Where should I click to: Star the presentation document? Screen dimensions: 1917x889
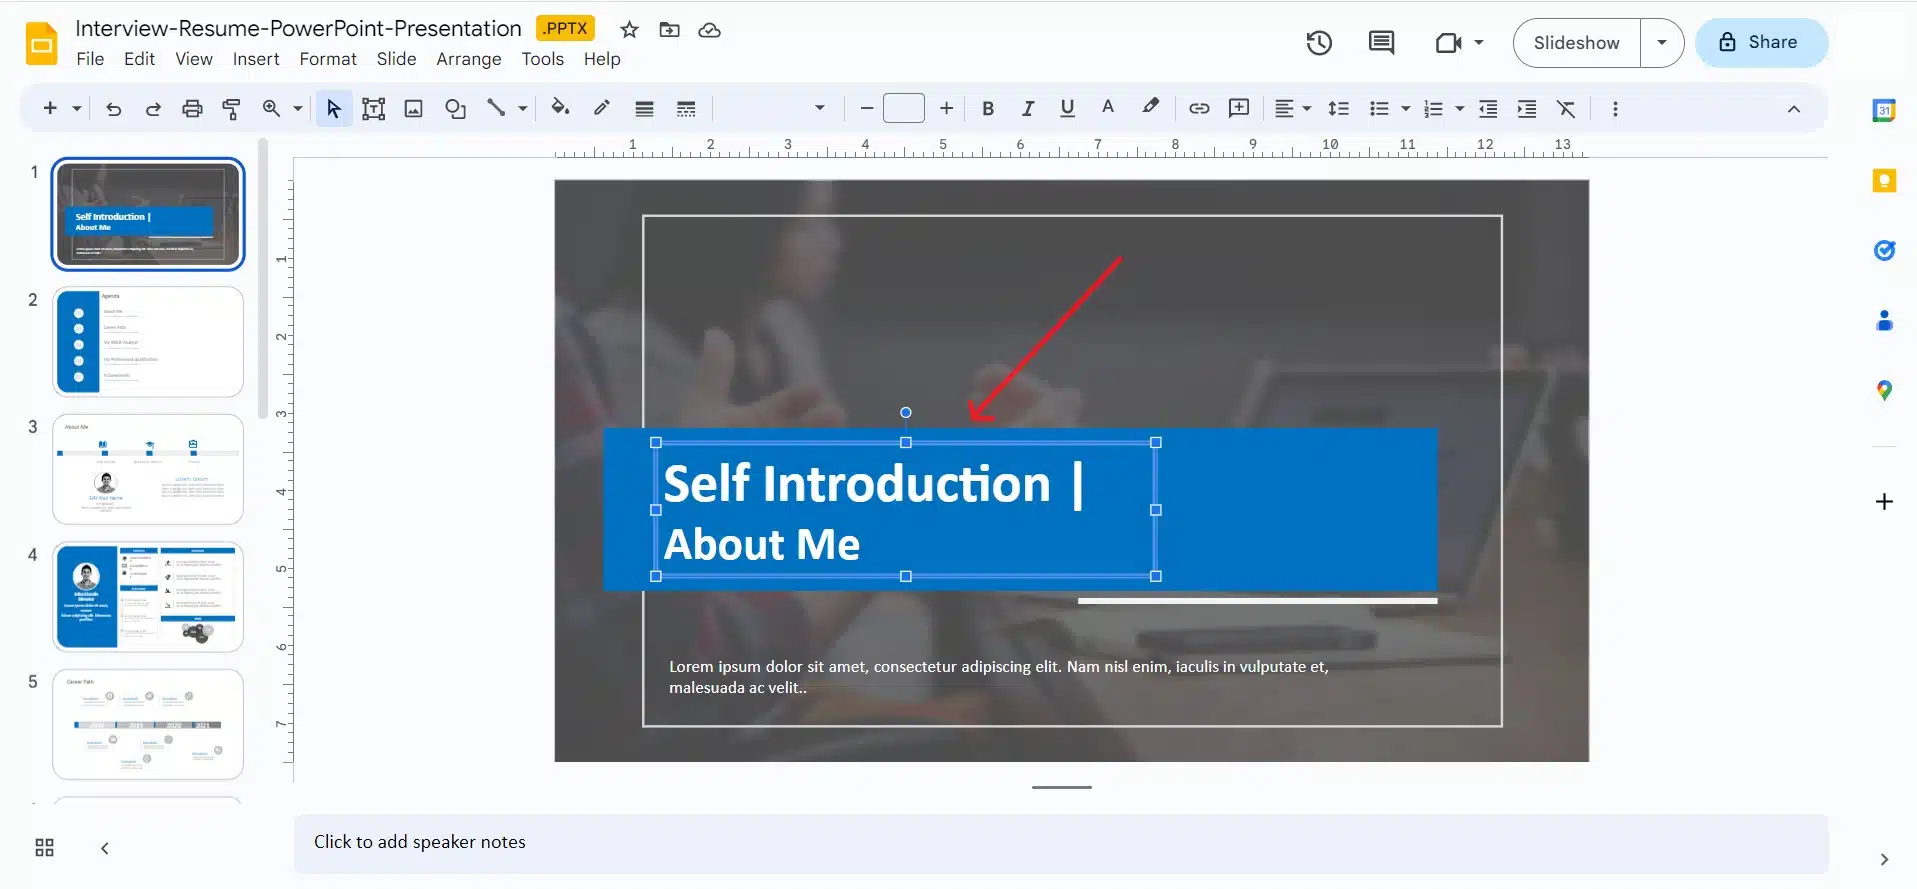click(x=629, y=30)
